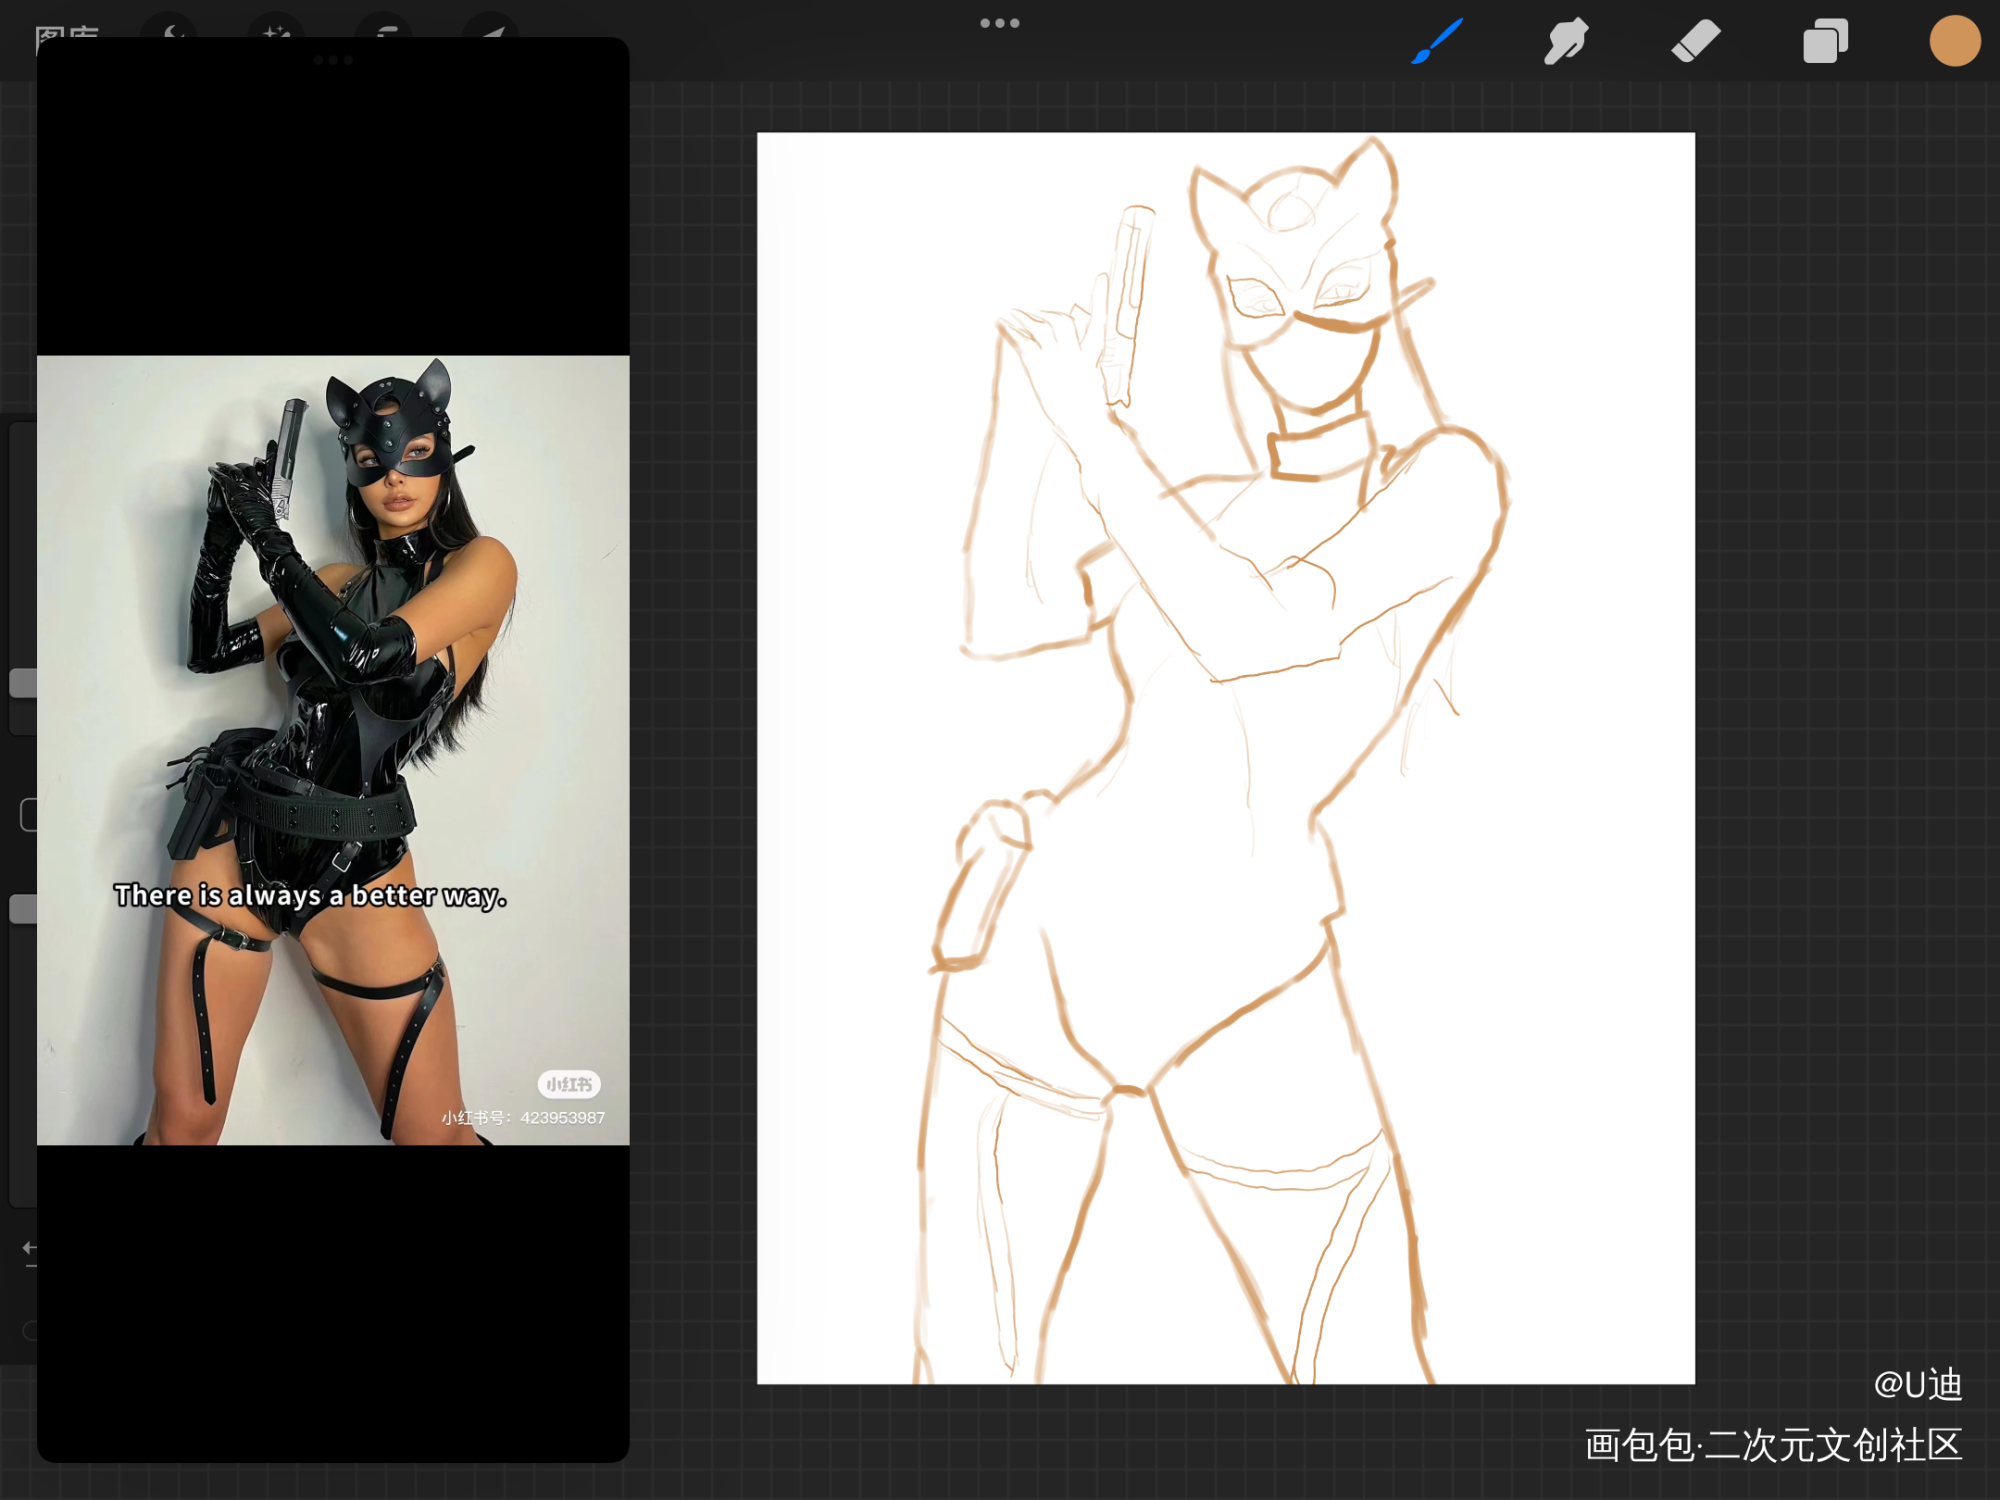
Task: Tap the reference photo in floating window
Action: [x=333, y=750]
